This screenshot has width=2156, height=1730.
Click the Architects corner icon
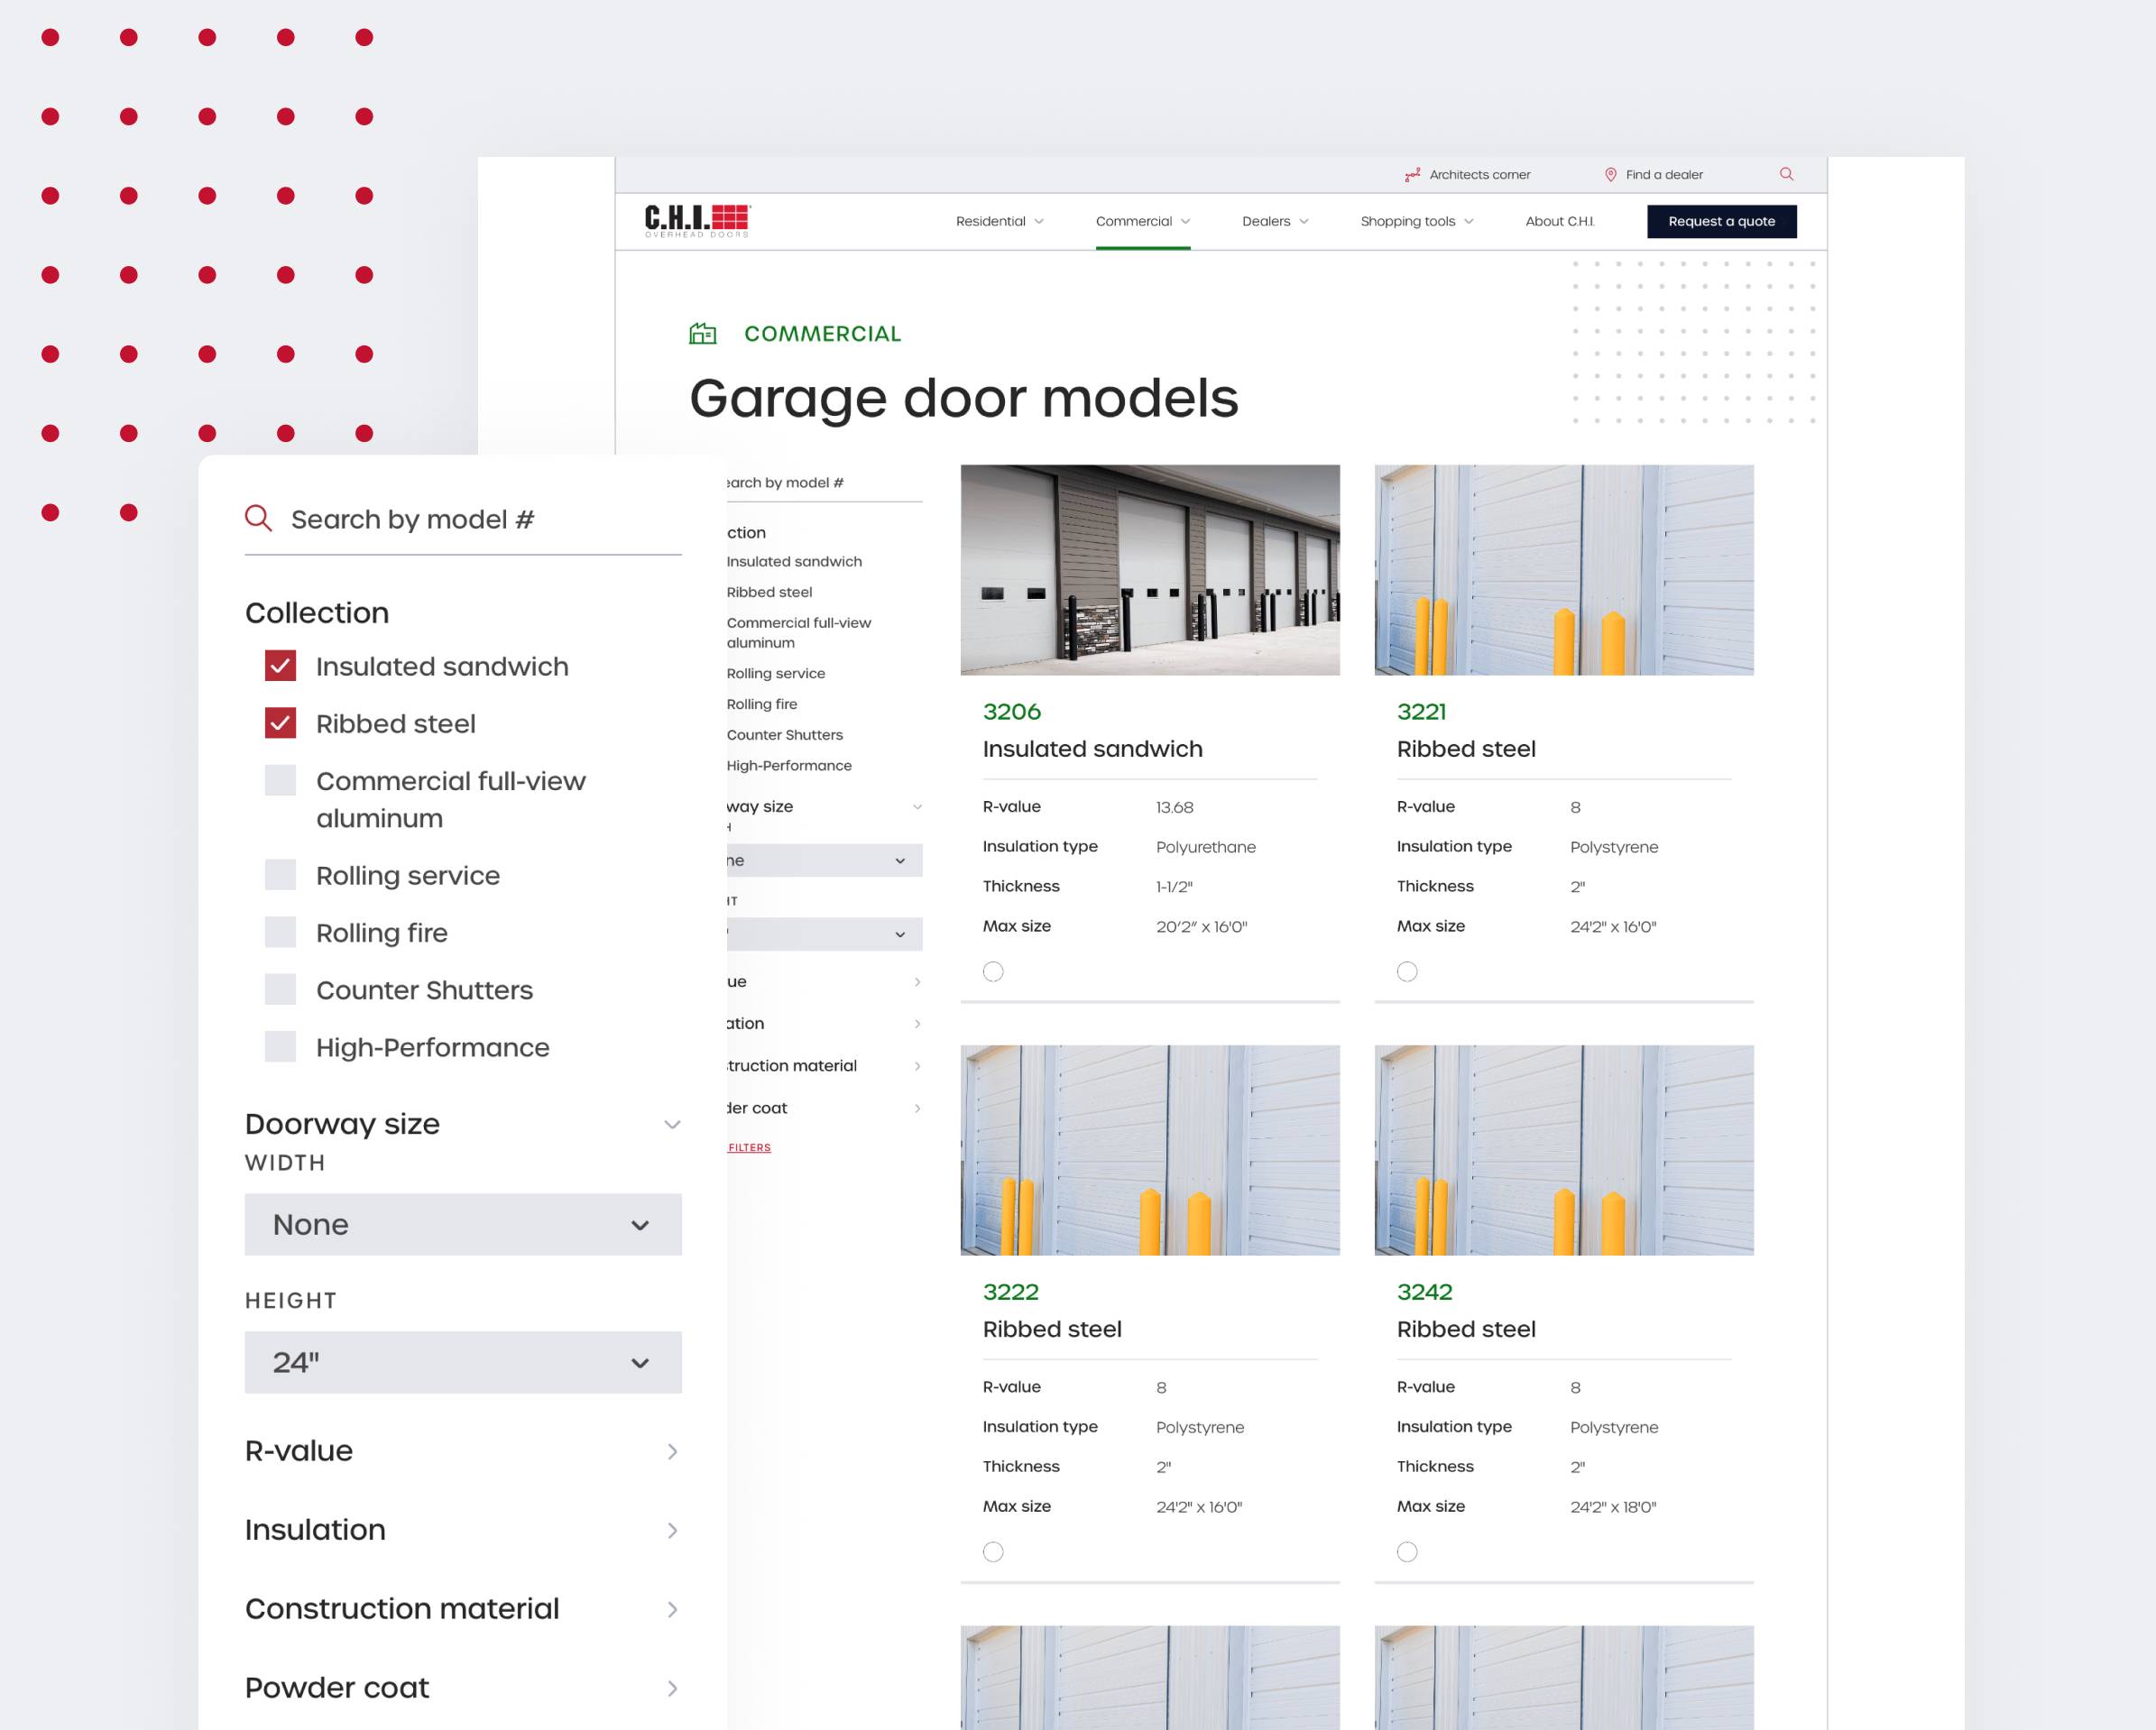coord(1412,175)
